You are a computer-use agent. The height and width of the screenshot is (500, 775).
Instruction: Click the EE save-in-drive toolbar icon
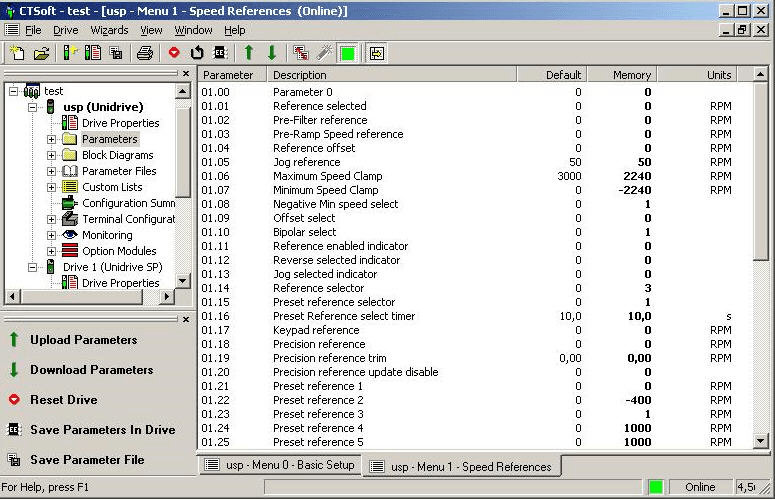(220, 52)
